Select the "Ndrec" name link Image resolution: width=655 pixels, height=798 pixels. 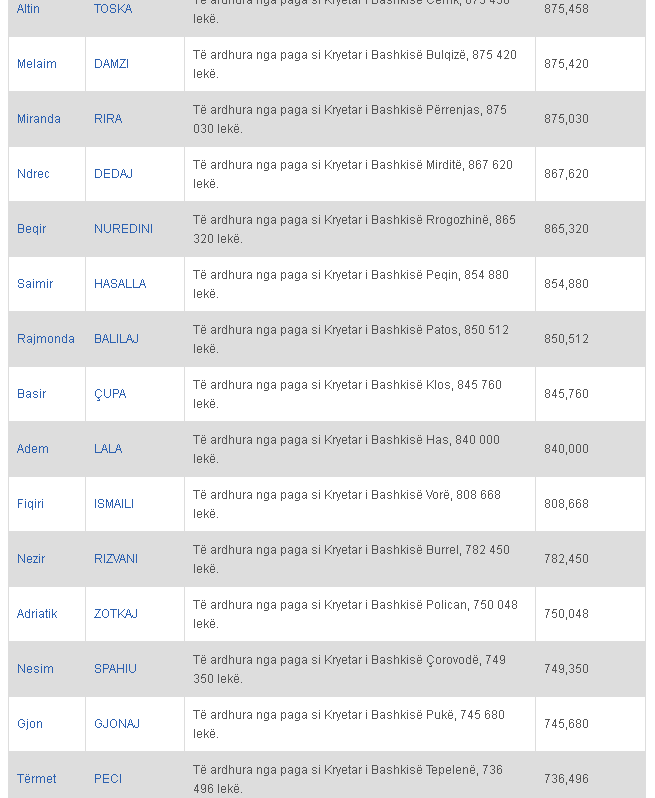click(x=33, y=174)
